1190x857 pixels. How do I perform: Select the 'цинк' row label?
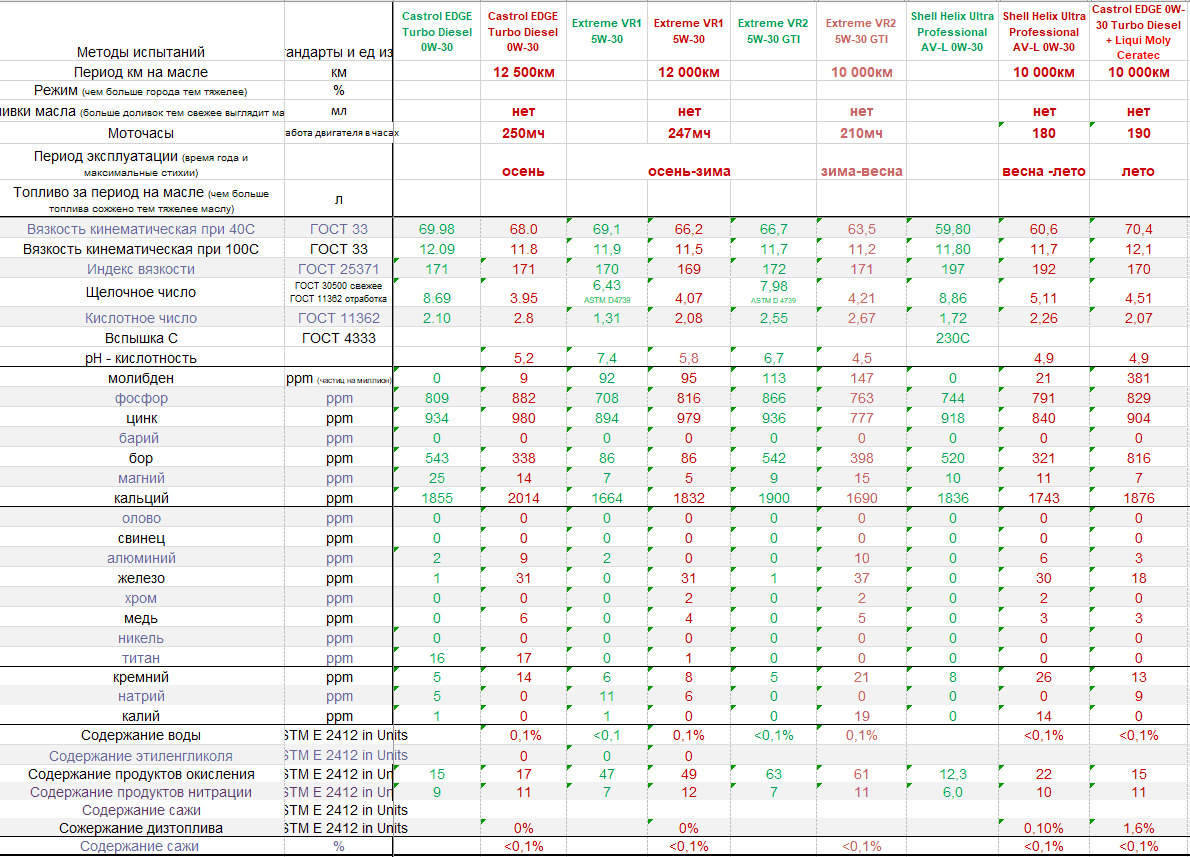click(141, 418)
